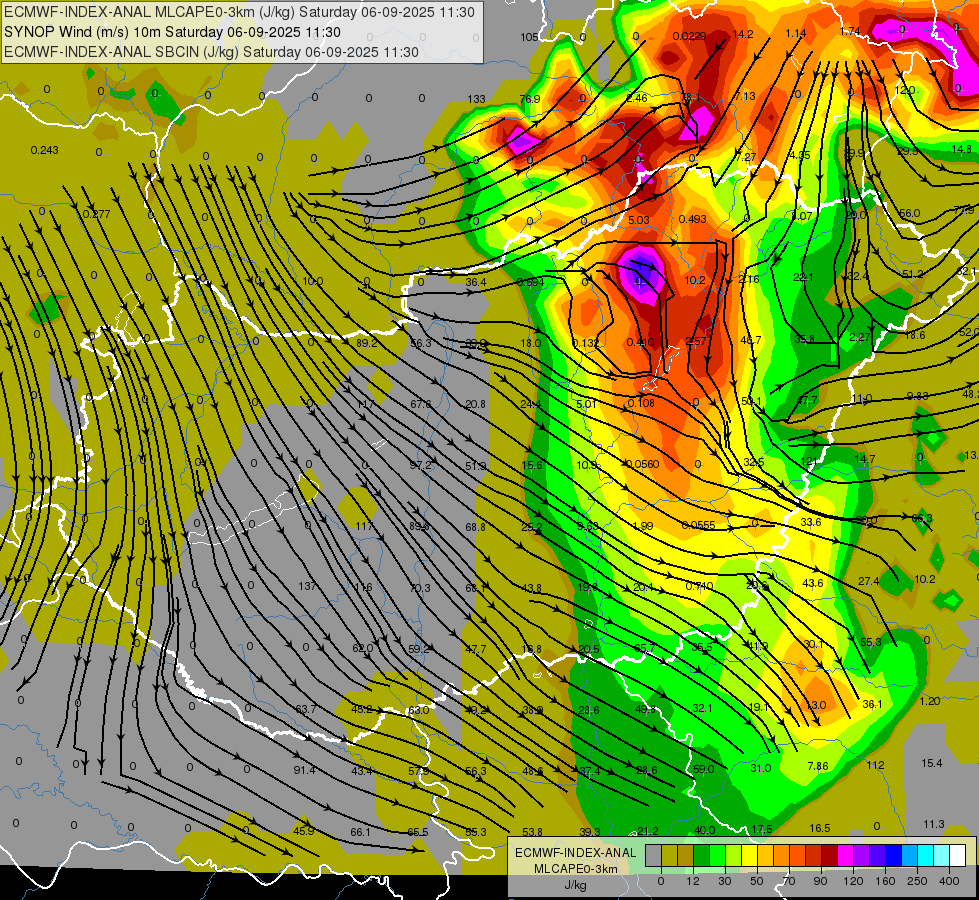Select the pure blue legend swatch
979x900 pixels.
coord(893,856)
